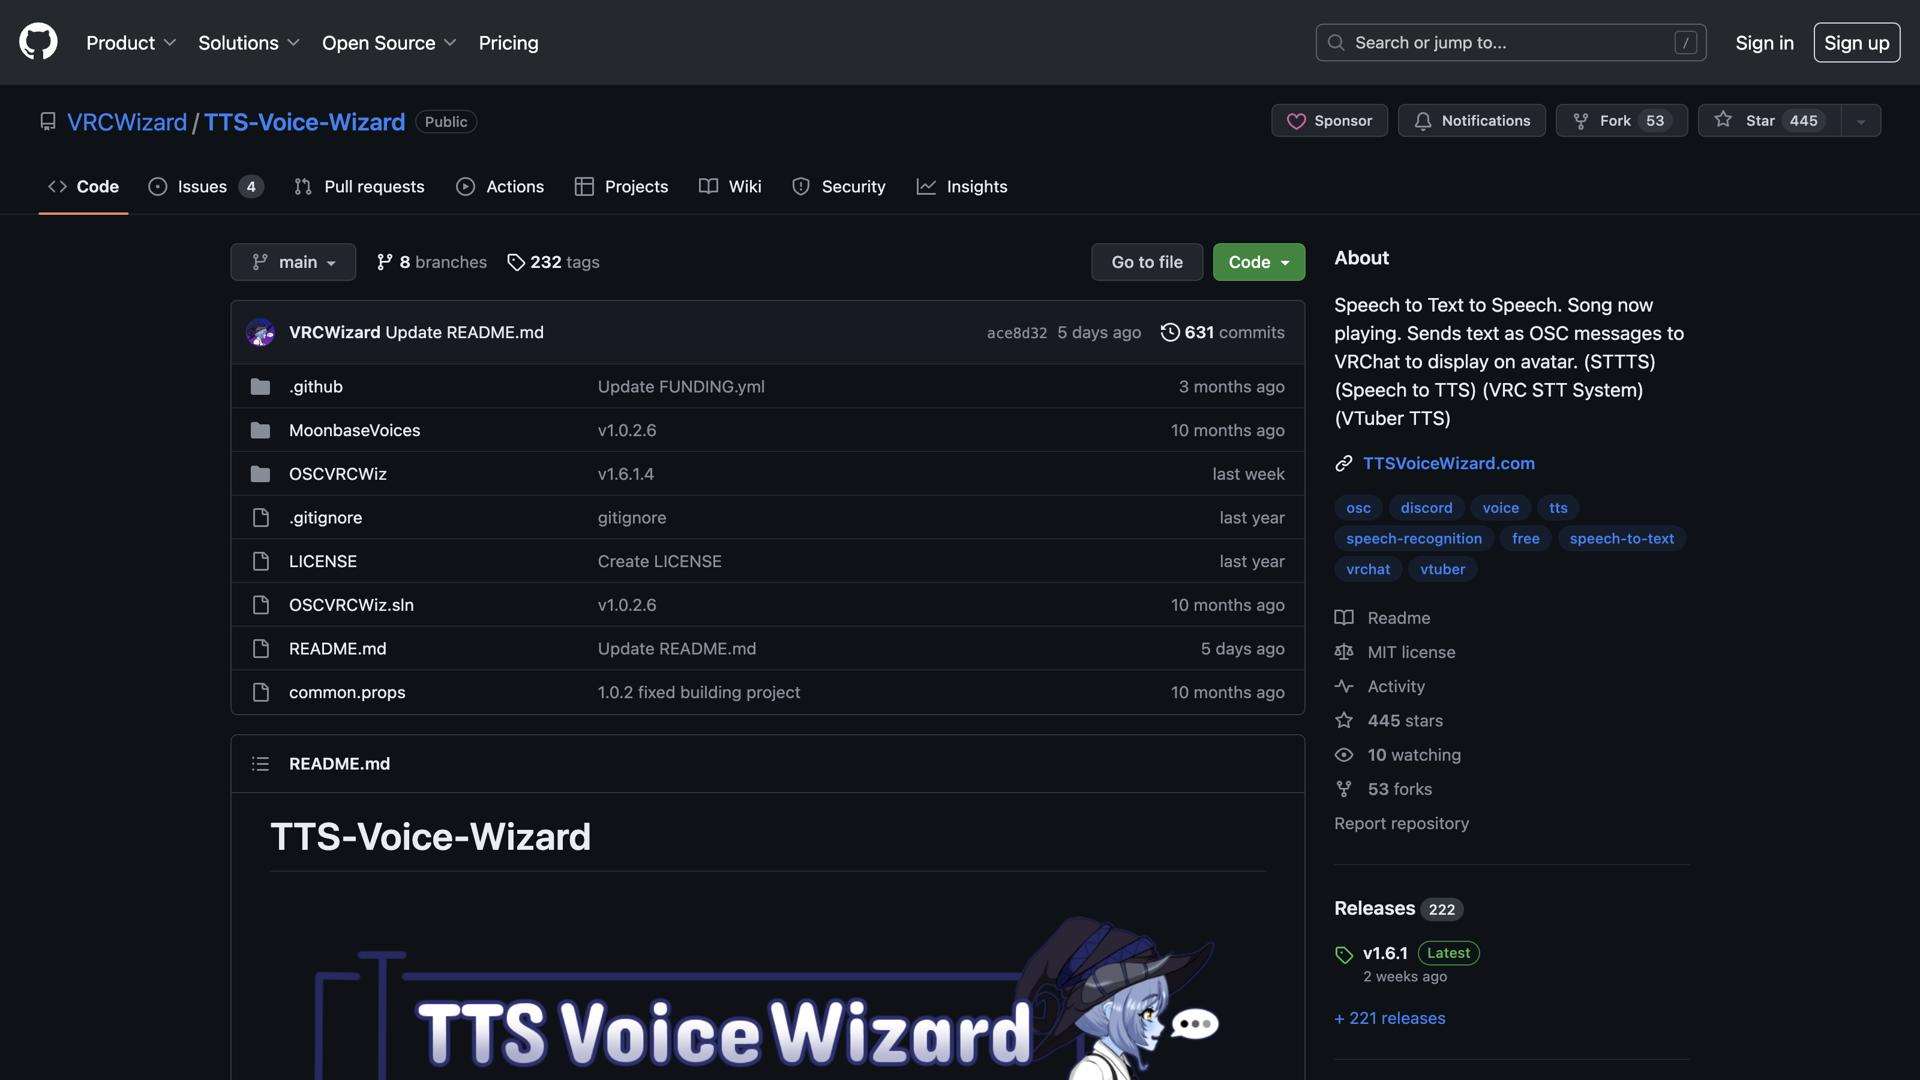1920x1080 pixels.
Task: Click the .github folder icon
Action: [x=260, y=386]
